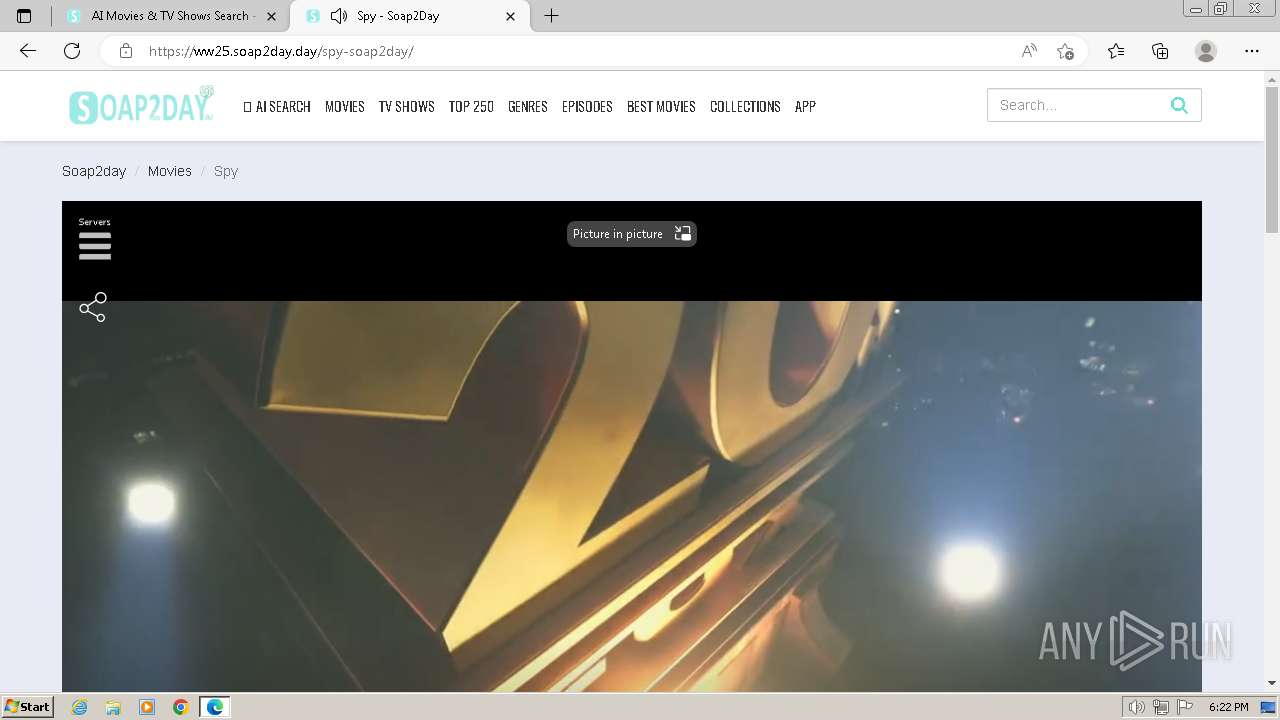The image size is (1280, 720).
Task: Click Movies breadcrumb link
Action: click(x=170, y=171)
